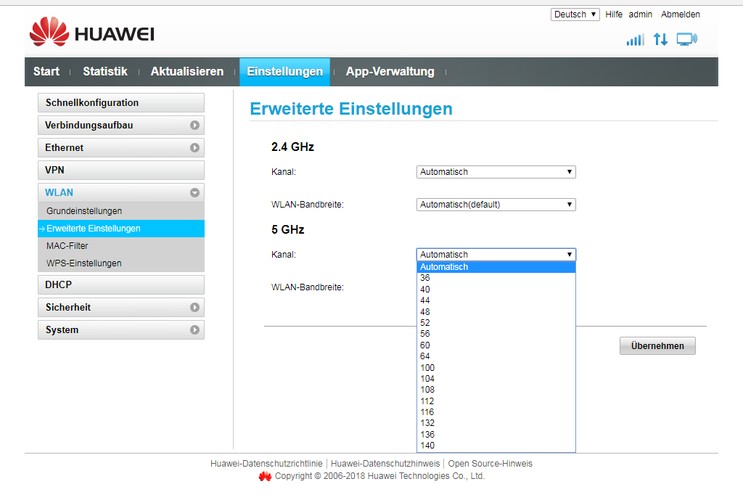Open the Aktualisieren tab
The image size is (743, 500).
187,72
